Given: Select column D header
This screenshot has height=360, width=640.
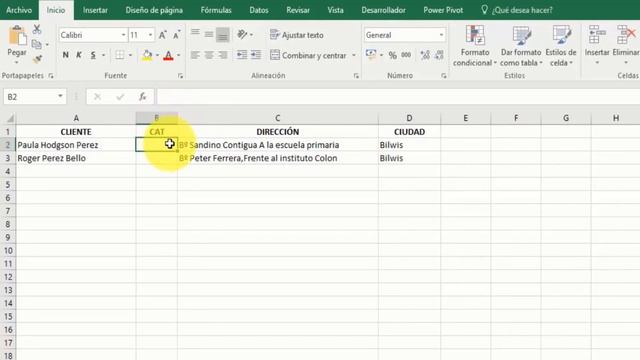Looking at the screenshot, I should (x=409, y=118).
